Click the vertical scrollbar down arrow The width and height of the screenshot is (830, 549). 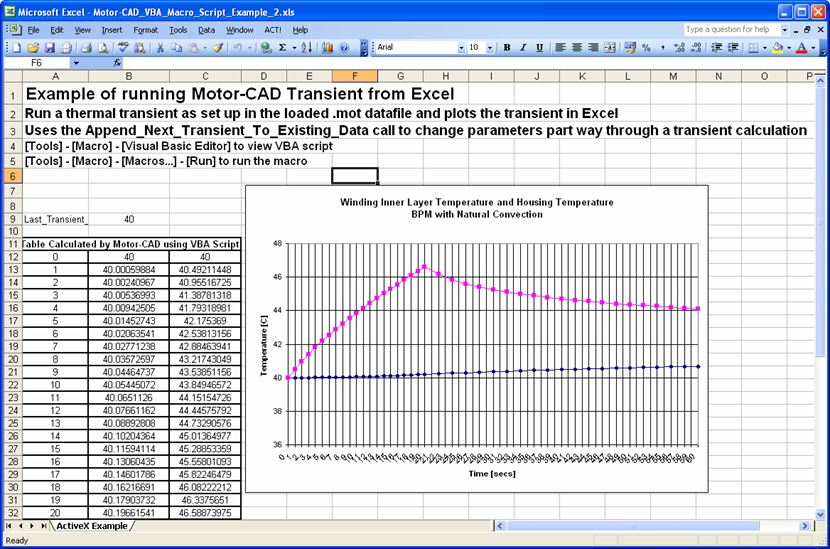click(x=820, y=514)
